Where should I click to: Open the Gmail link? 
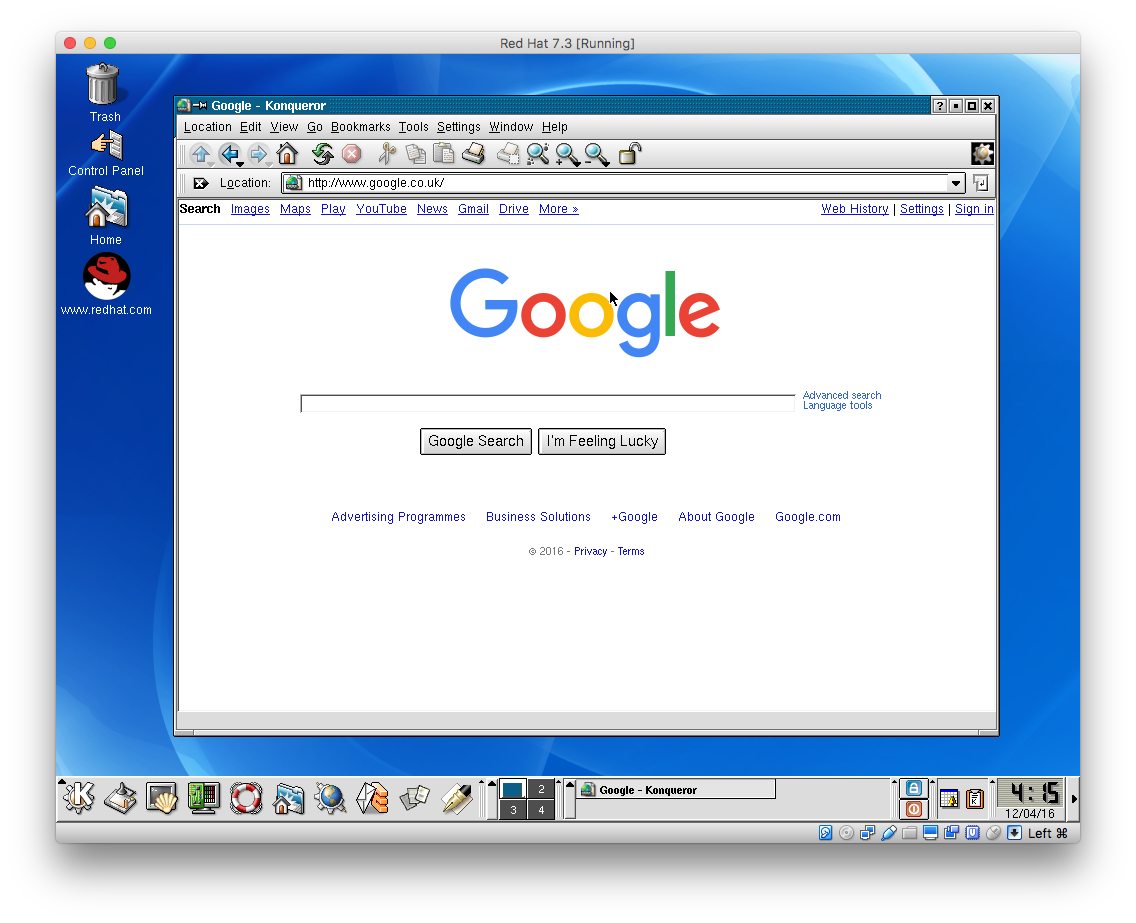coord(473,209)
